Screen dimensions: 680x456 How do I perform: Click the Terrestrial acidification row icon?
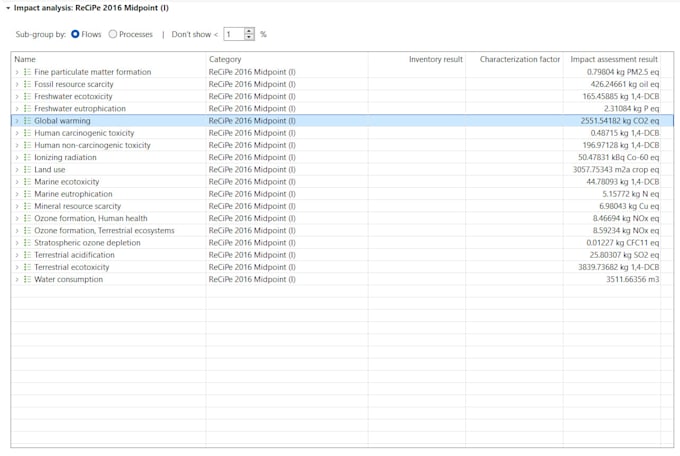pos(27,255)
